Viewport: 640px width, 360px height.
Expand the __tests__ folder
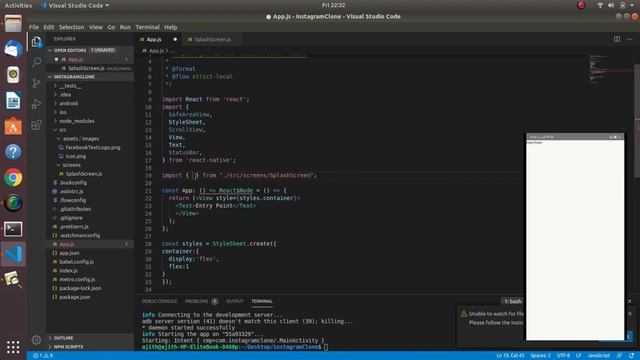point(70,86)
